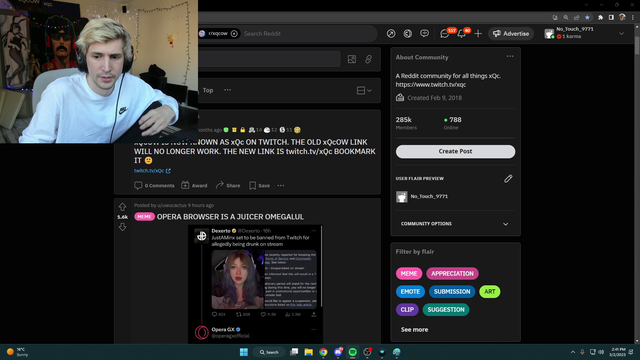
Task: Filter by CLIP flair
Action: (x=407, y=309)
